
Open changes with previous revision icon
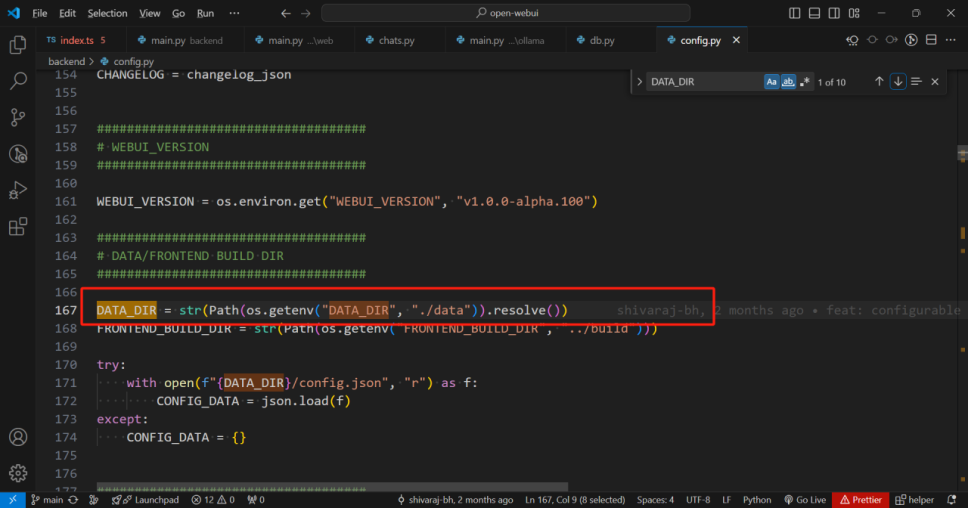[853, 40]
